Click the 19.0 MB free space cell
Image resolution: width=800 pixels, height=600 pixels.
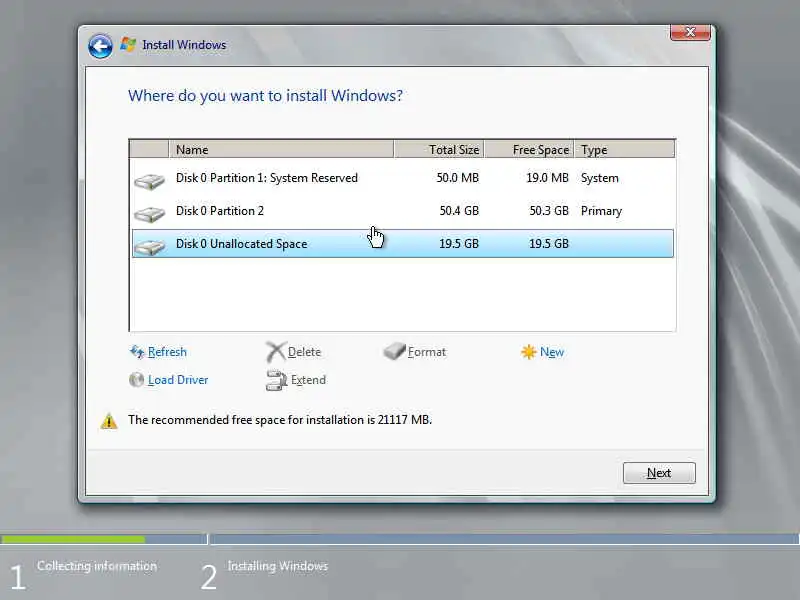coord(547,178)
